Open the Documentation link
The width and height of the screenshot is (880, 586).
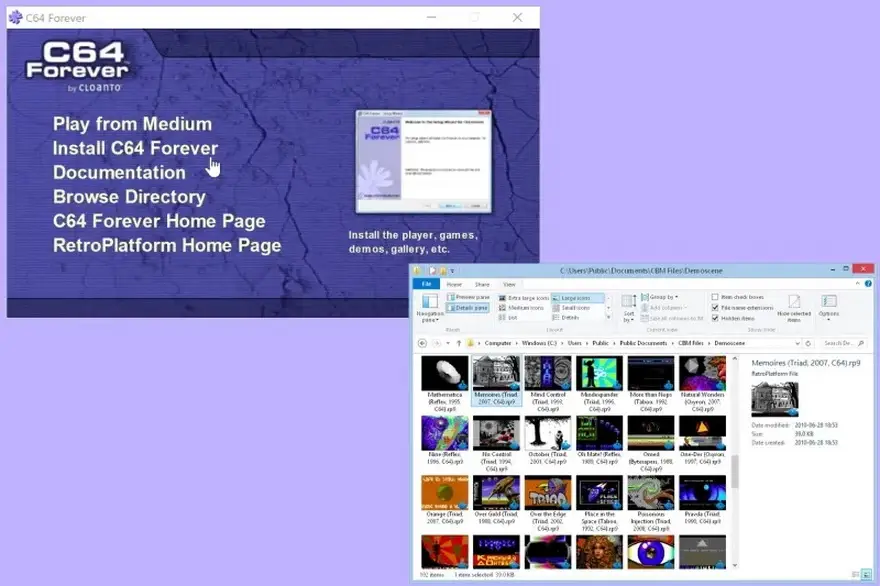119,172
